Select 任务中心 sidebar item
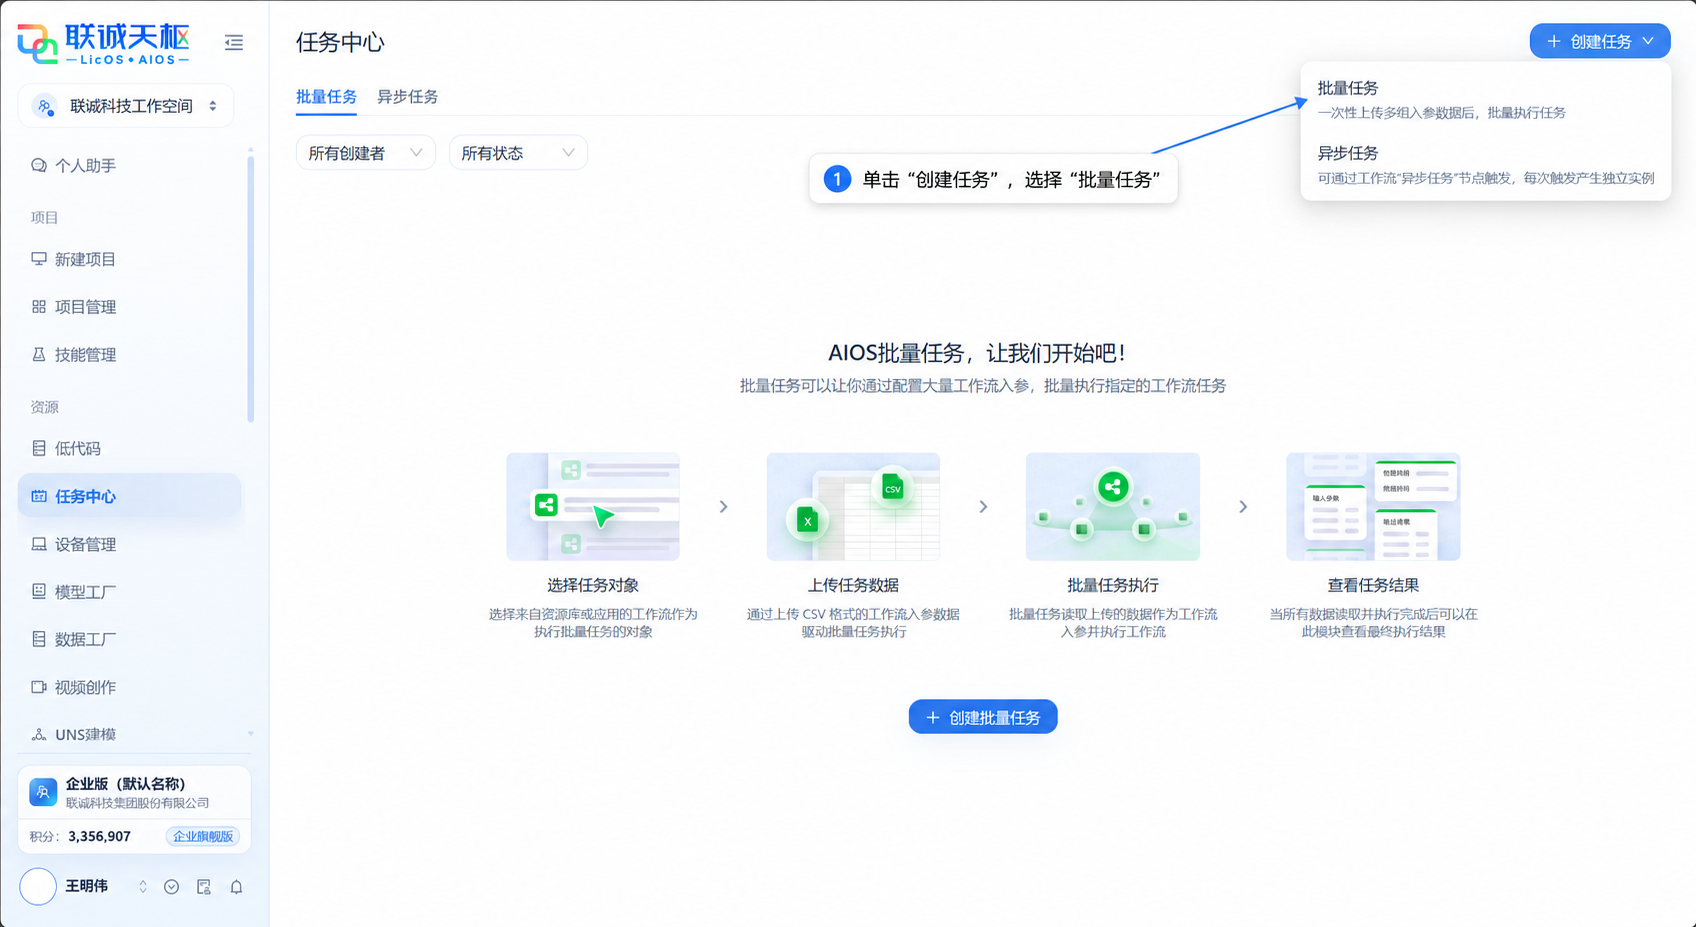Image resolution: width=1696 pixels, height=927 pixels. (x=130, y=496)
